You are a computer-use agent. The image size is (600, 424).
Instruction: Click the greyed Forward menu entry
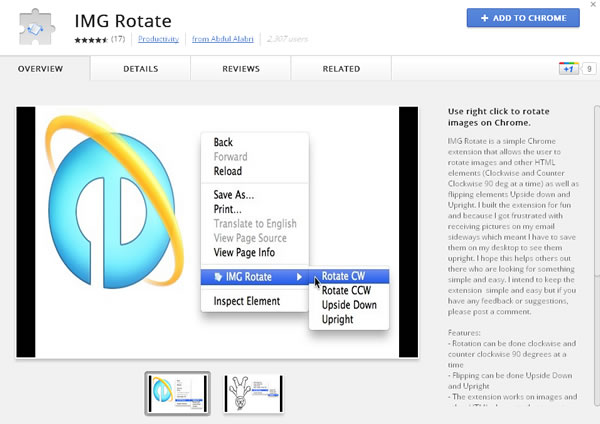coord(230,157)
